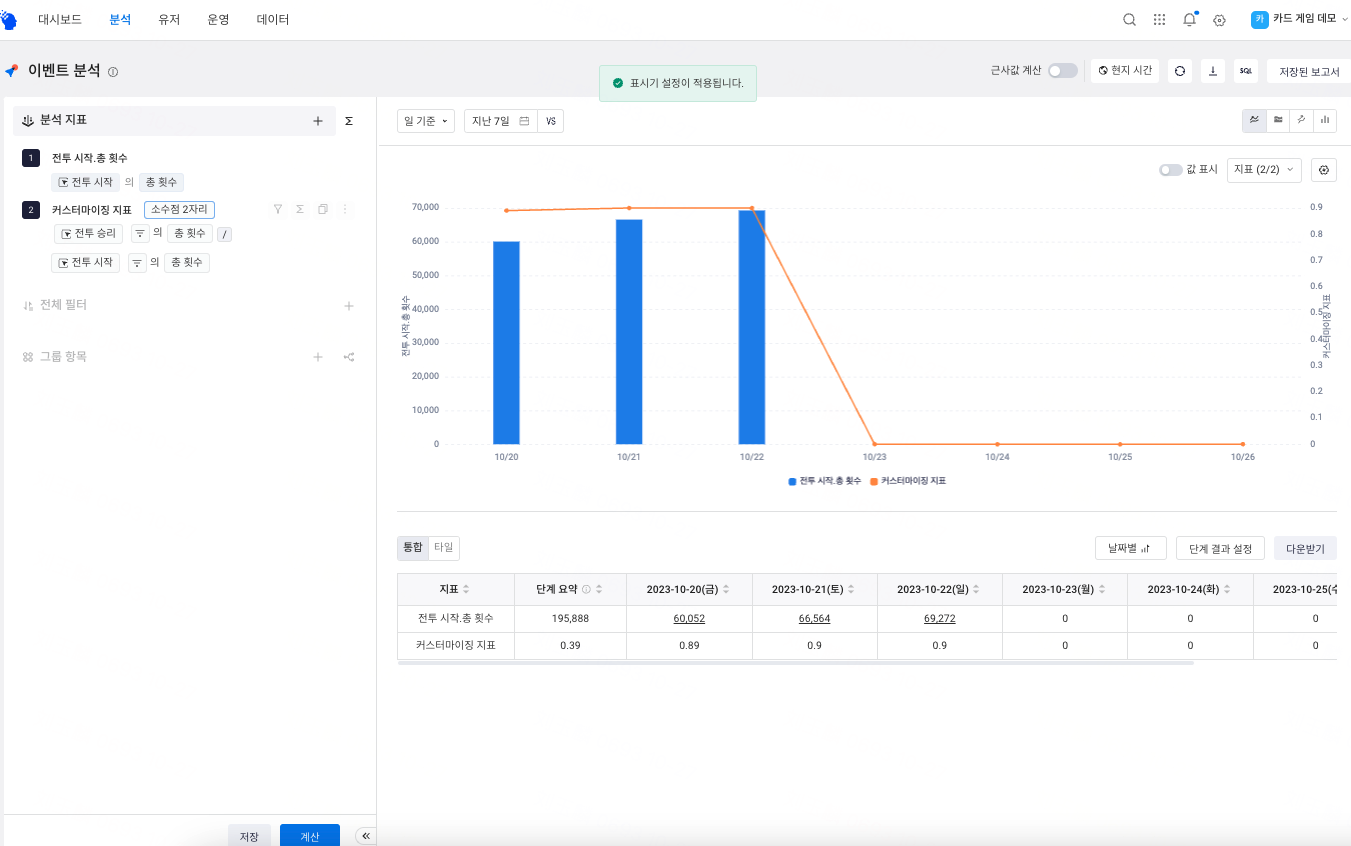Switch to the area chart icon
Image resolution: width=1351 pixels, height=846 pixels.
pyautogui.click(x=1278, y=120)
